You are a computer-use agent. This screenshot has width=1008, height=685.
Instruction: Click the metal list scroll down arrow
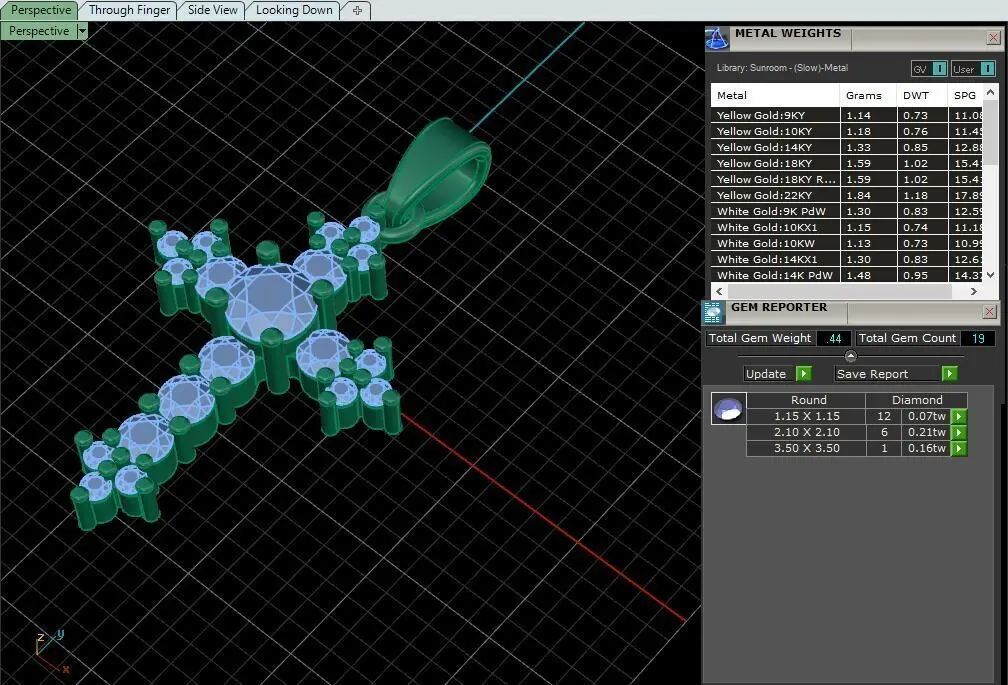pyautogui.click(x=991, y=274)
